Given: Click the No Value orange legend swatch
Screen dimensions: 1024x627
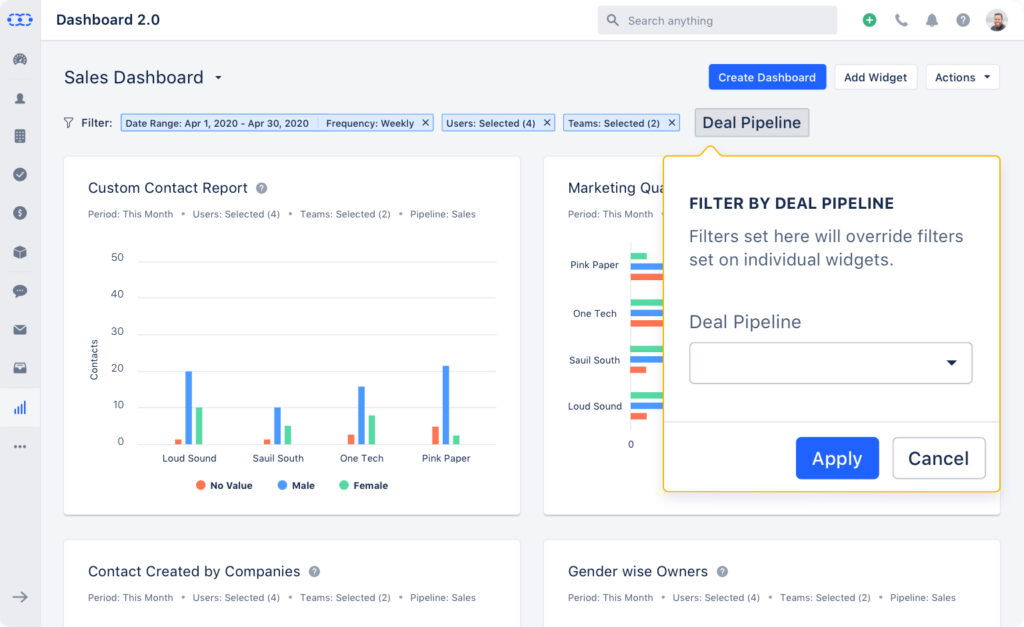Looking at the screenshot, I should tap(201, 486).
